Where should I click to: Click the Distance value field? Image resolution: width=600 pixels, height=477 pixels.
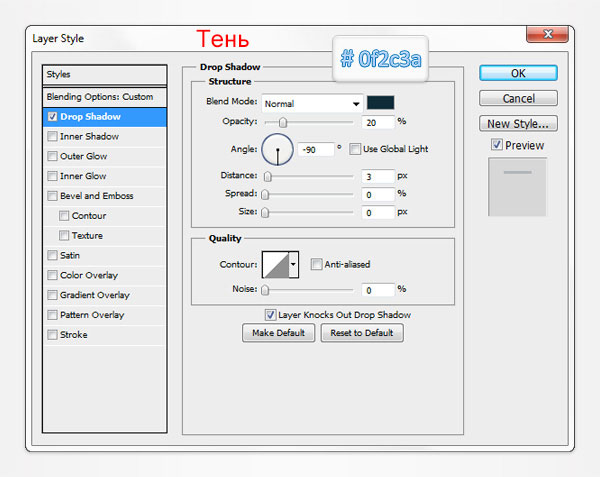click(x=378, y=176)
